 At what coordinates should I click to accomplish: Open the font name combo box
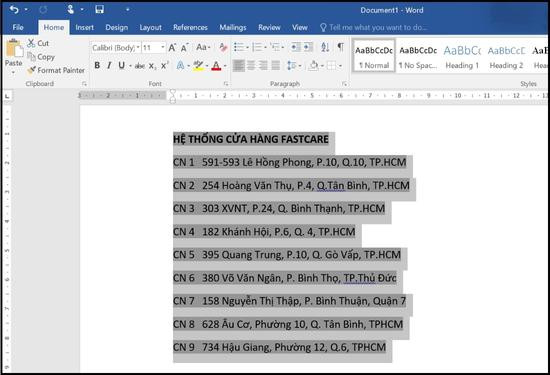[x=116, y=48]
